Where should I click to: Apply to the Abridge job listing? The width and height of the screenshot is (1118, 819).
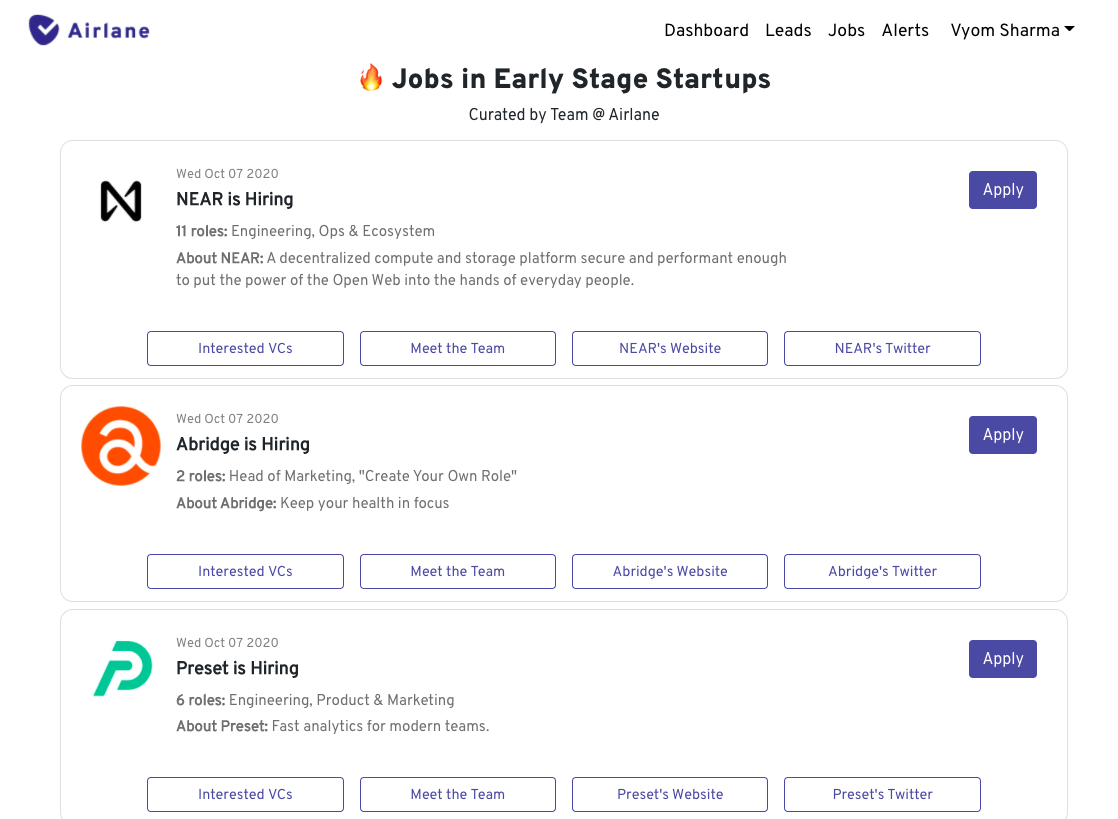(1002, 435)
